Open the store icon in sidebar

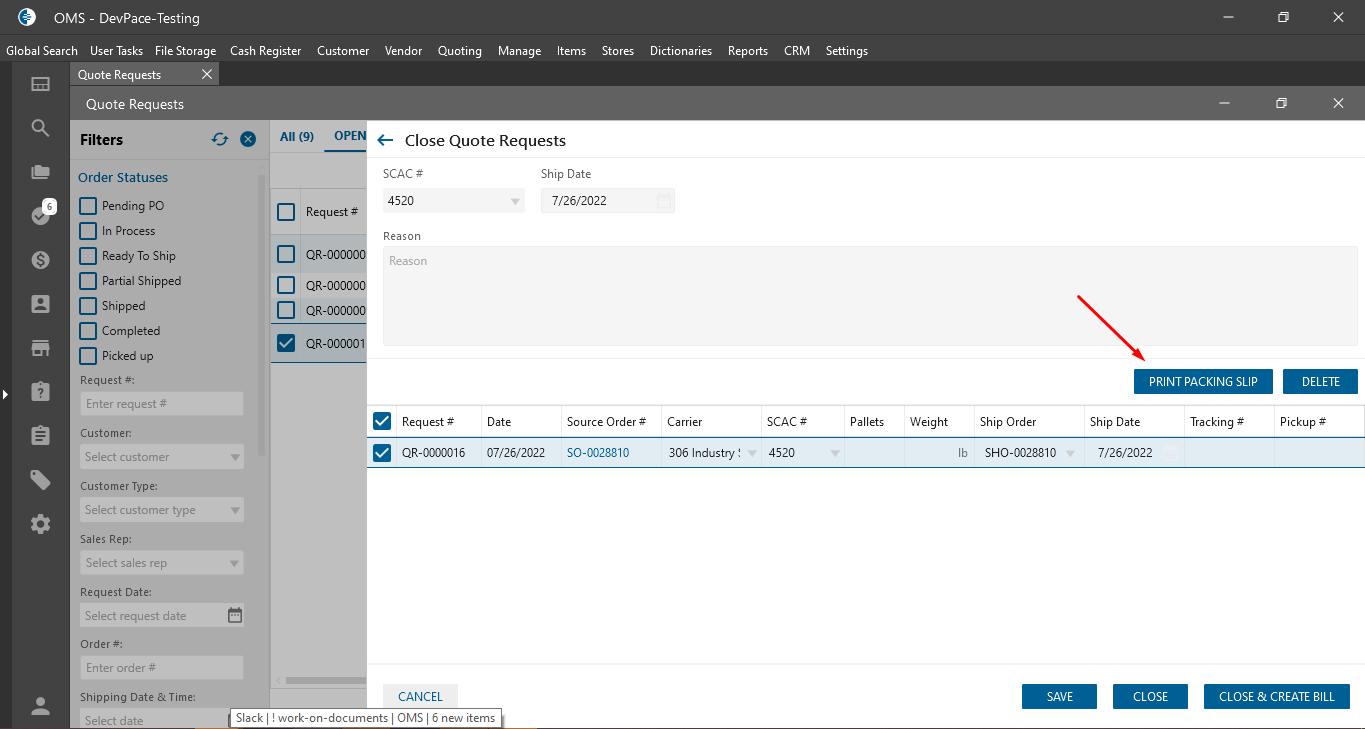(40, 348)
